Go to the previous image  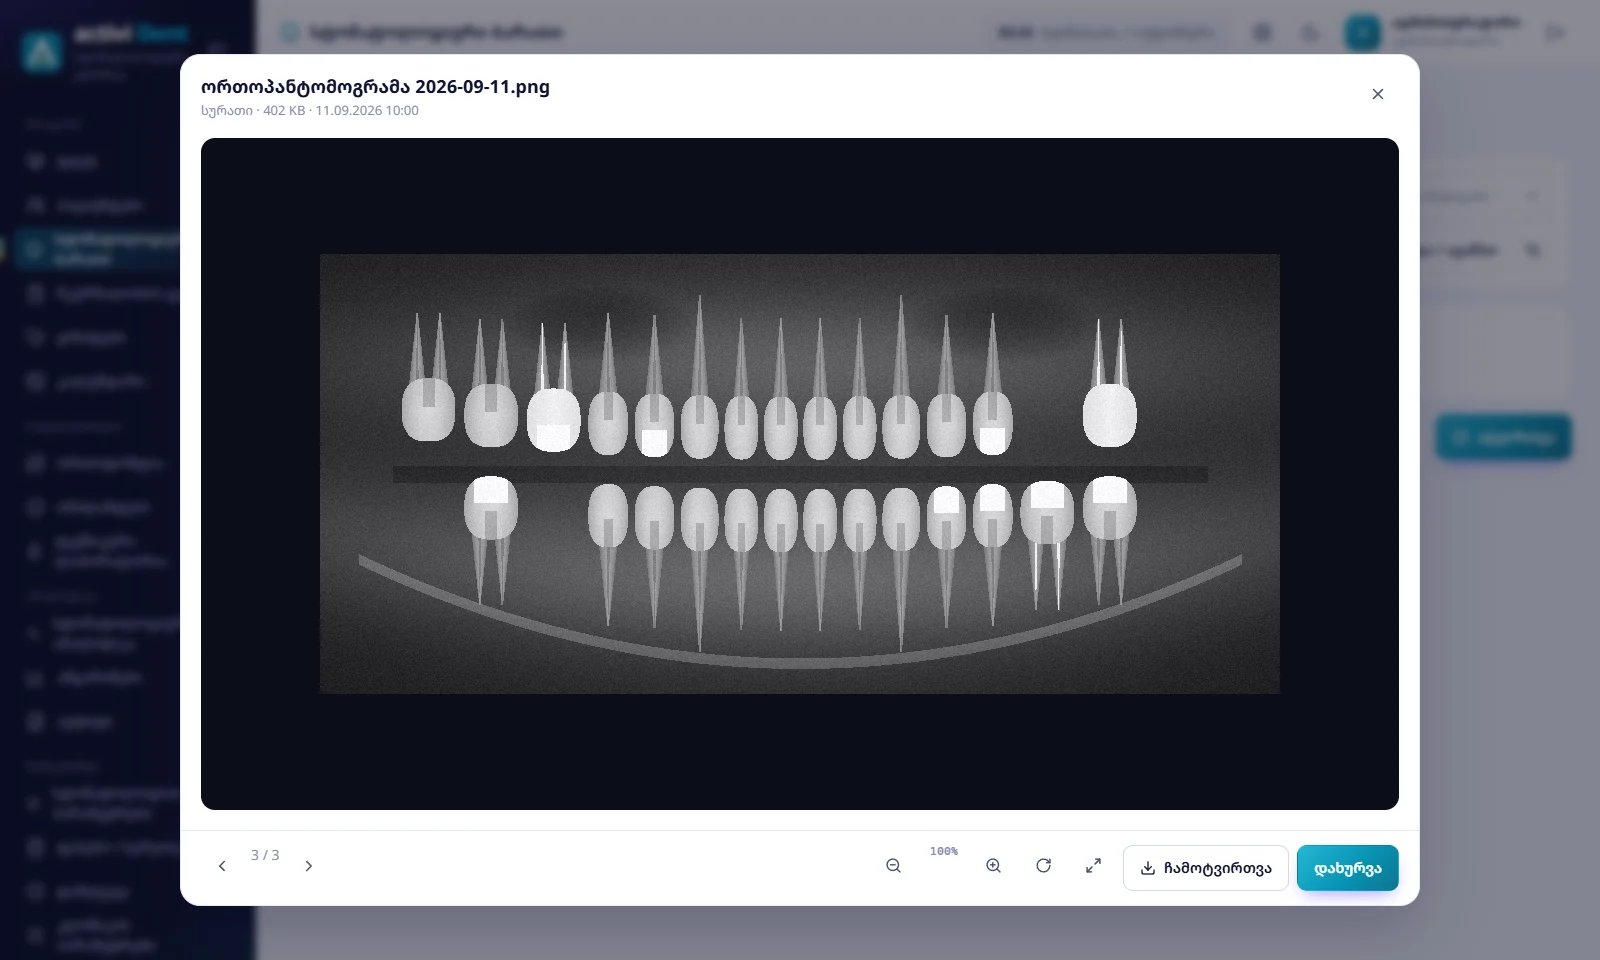pos(222,866)
